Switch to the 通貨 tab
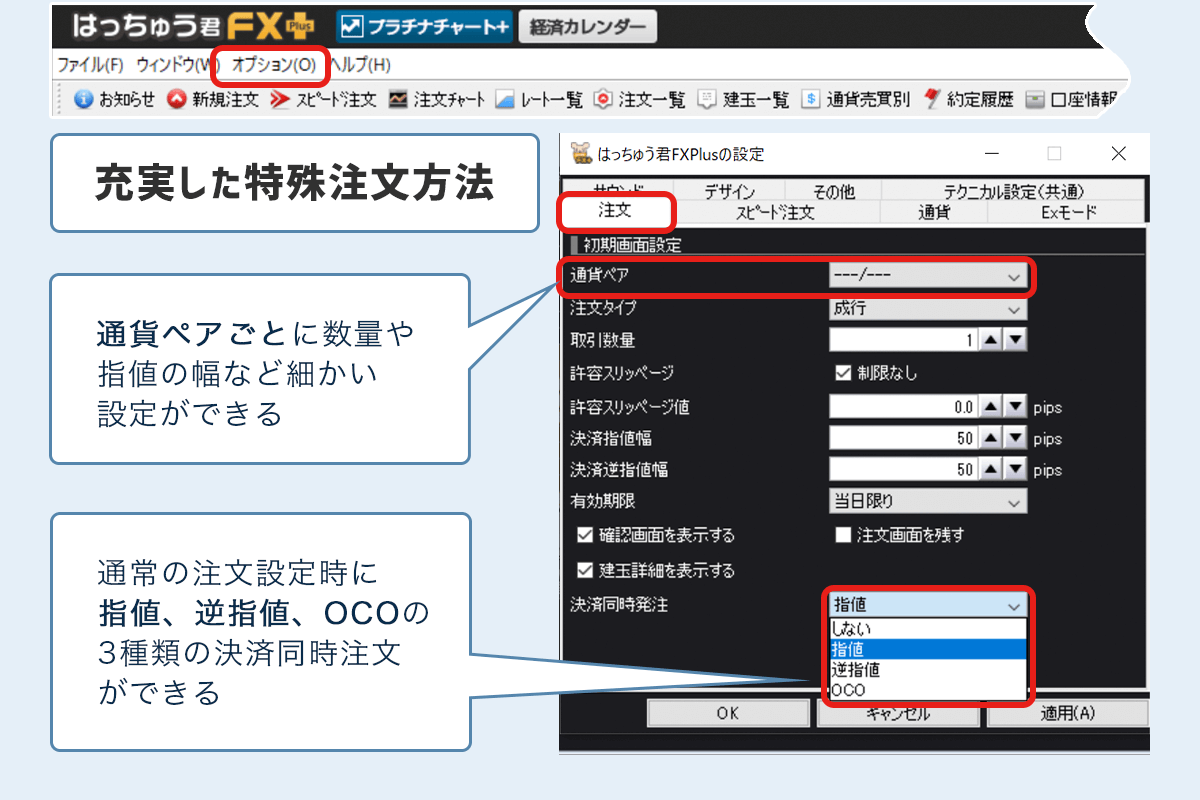 [934, 212]
